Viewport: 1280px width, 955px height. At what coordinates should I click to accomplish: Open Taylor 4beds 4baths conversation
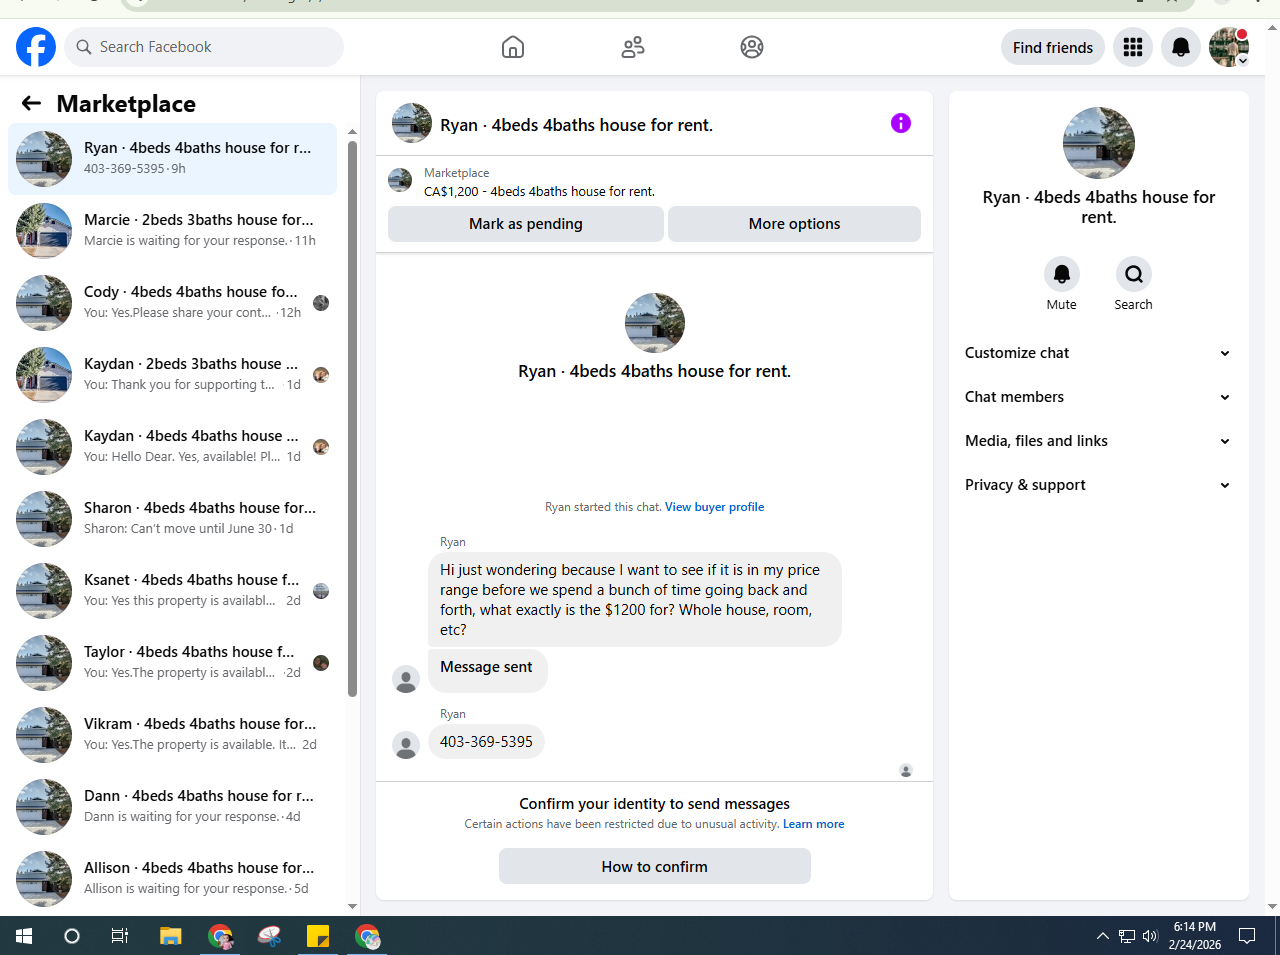[172, 663]
